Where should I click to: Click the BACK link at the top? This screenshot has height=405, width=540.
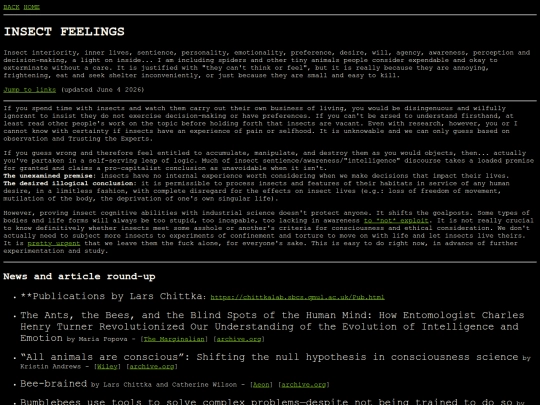click(x=11, y=7)
